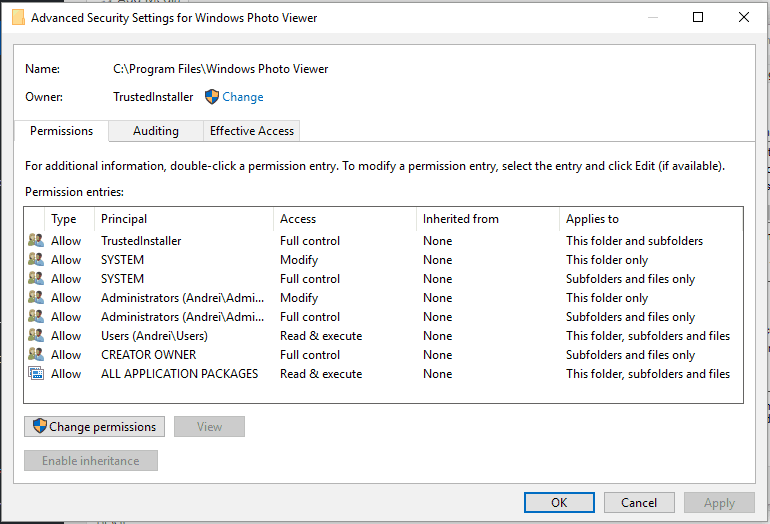Click the folder icon in the title bar
This screenshot has width=770, height=524.
(18, 18)
